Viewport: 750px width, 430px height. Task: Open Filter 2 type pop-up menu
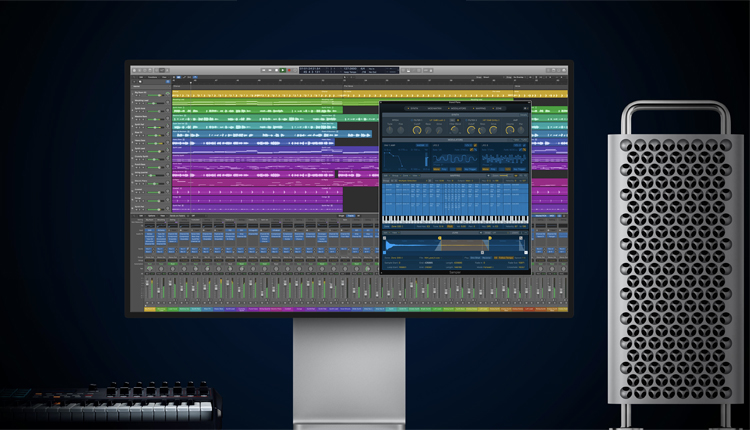[491, 120]
